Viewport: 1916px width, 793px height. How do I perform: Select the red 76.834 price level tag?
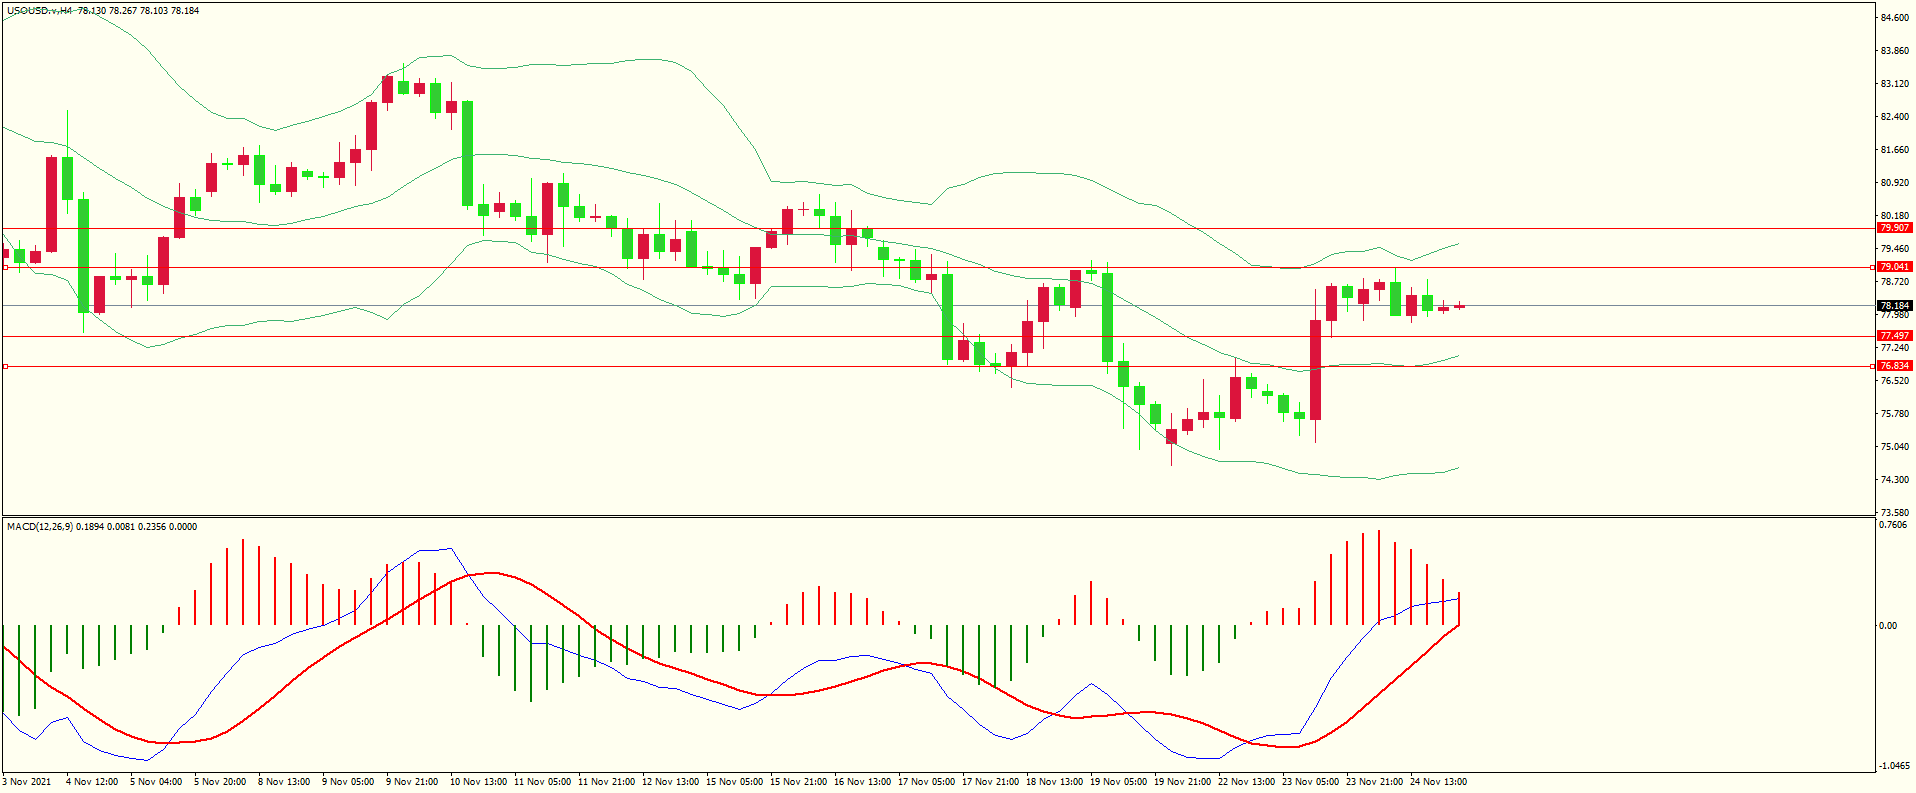pyautogui.click(x=1894, y=366)
